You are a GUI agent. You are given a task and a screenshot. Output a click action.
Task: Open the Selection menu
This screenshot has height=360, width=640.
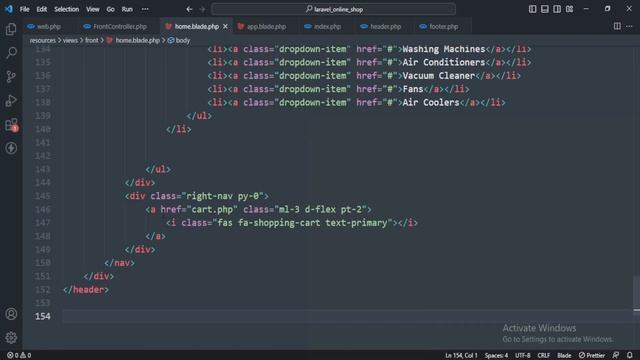pyautogui.click(x=67, y=9)
